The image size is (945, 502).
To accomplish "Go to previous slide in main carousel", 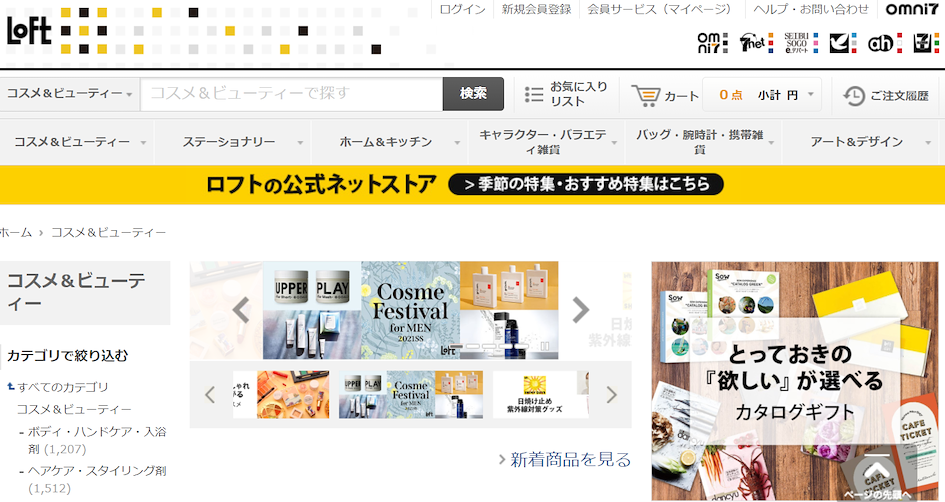I will coord(241,310).
